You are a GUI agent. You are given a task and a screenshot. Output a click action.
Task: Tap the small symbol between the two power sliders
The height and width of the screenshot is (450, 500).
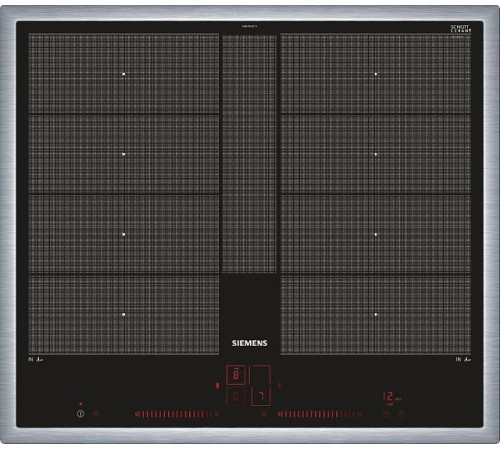coord(264,414)
